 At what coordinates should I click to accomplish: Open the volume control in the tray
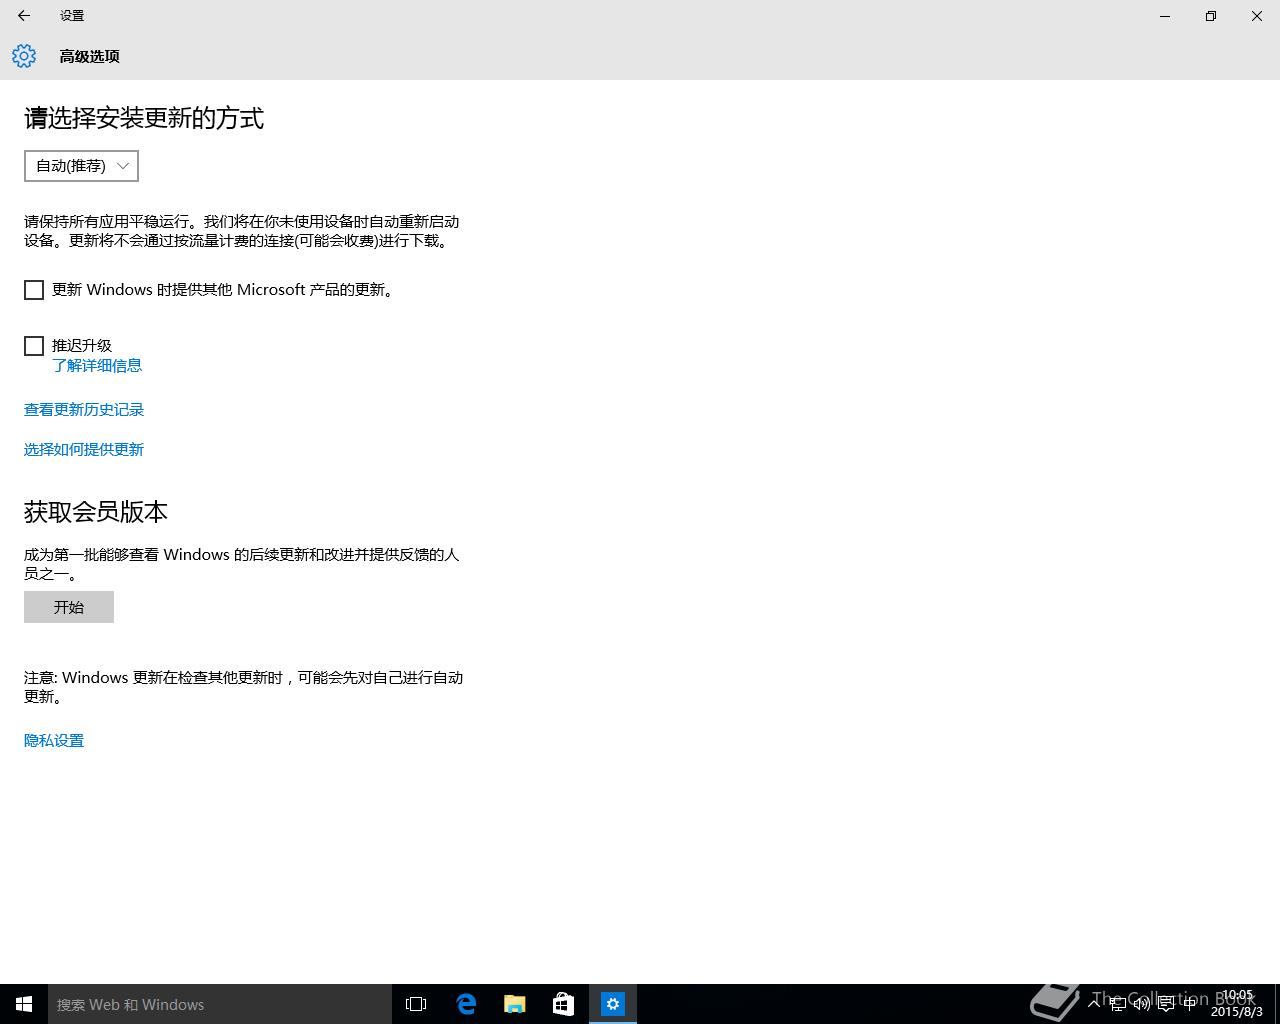(1142, 1004)
